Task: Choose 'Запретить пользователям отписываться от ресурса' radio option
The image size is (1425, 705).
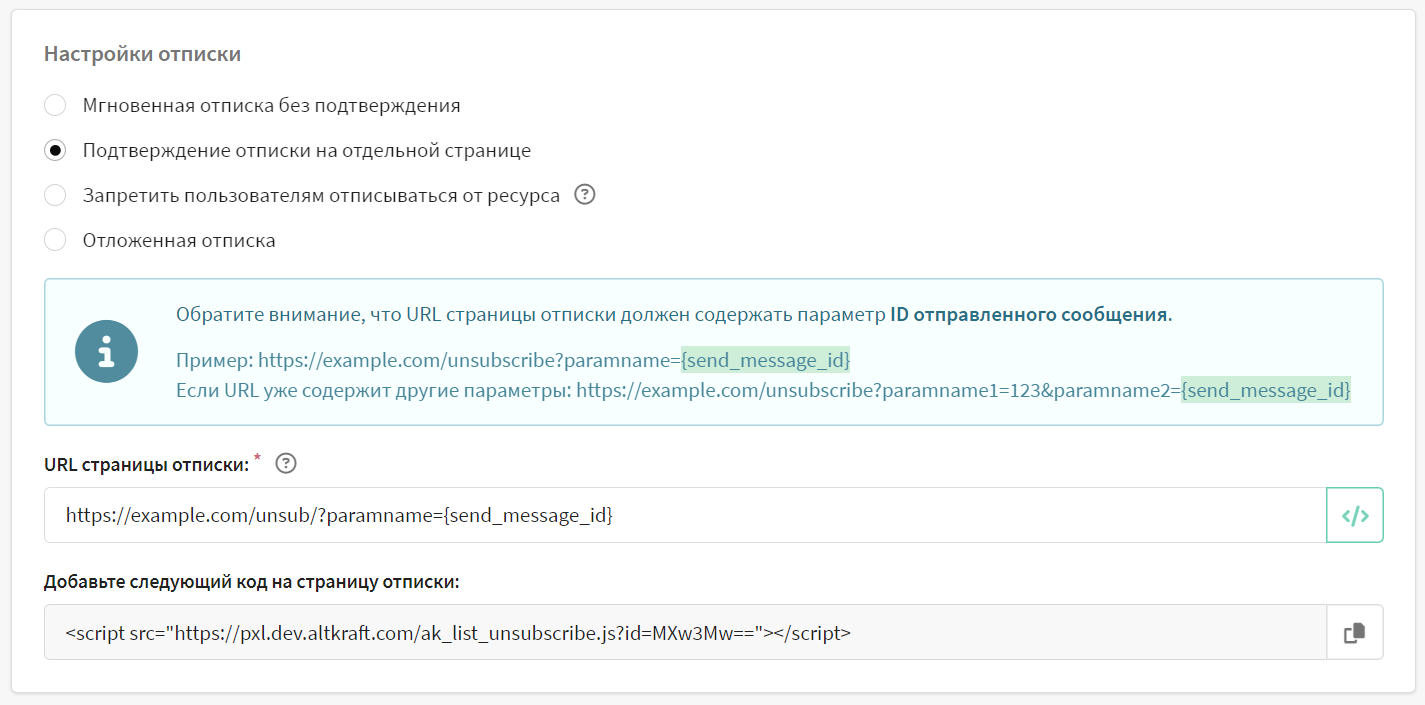Action: (55, 196)
